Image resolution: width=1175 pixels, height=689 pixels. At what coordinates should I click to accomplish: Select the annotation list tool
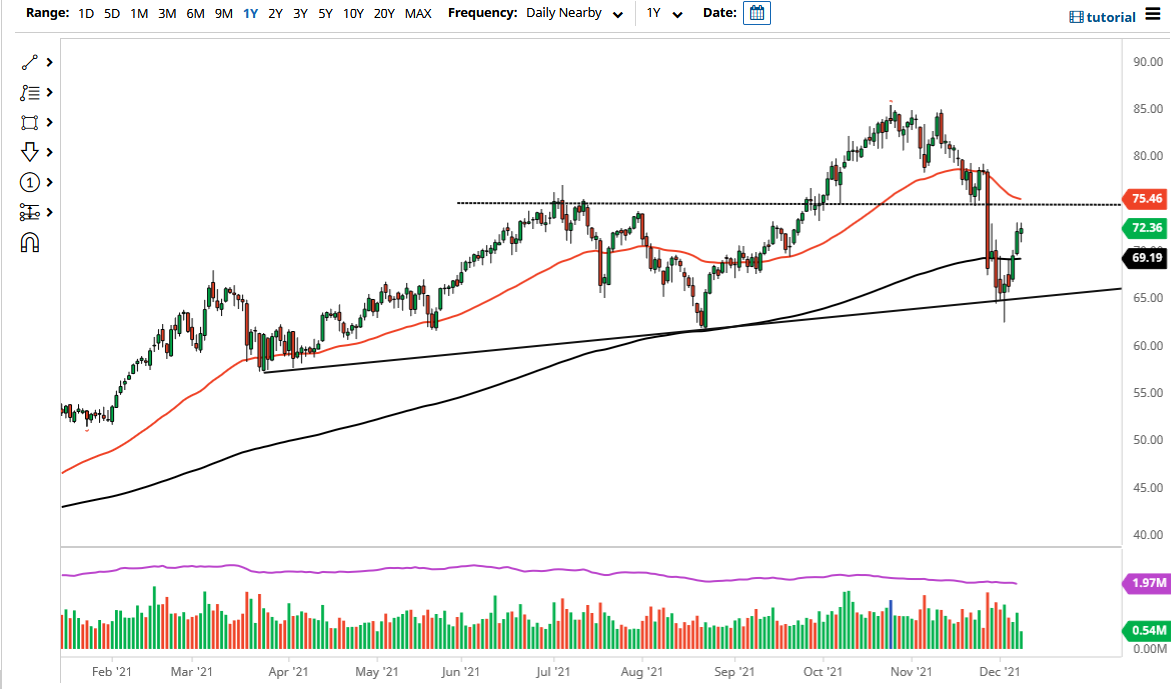click(28, 92)
